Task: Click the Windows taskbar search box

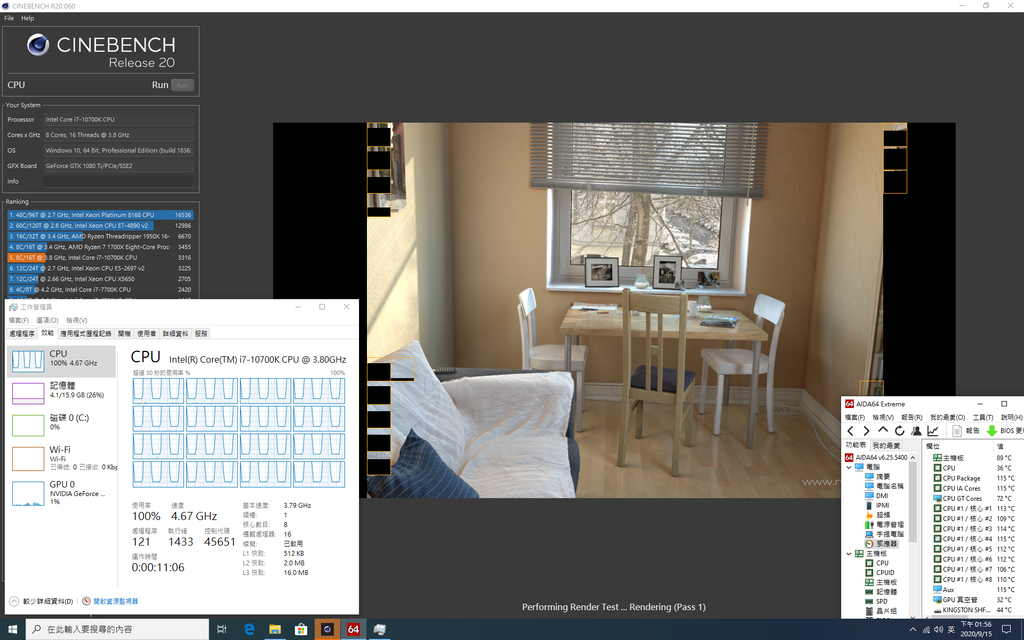Action: coord(118,629)
